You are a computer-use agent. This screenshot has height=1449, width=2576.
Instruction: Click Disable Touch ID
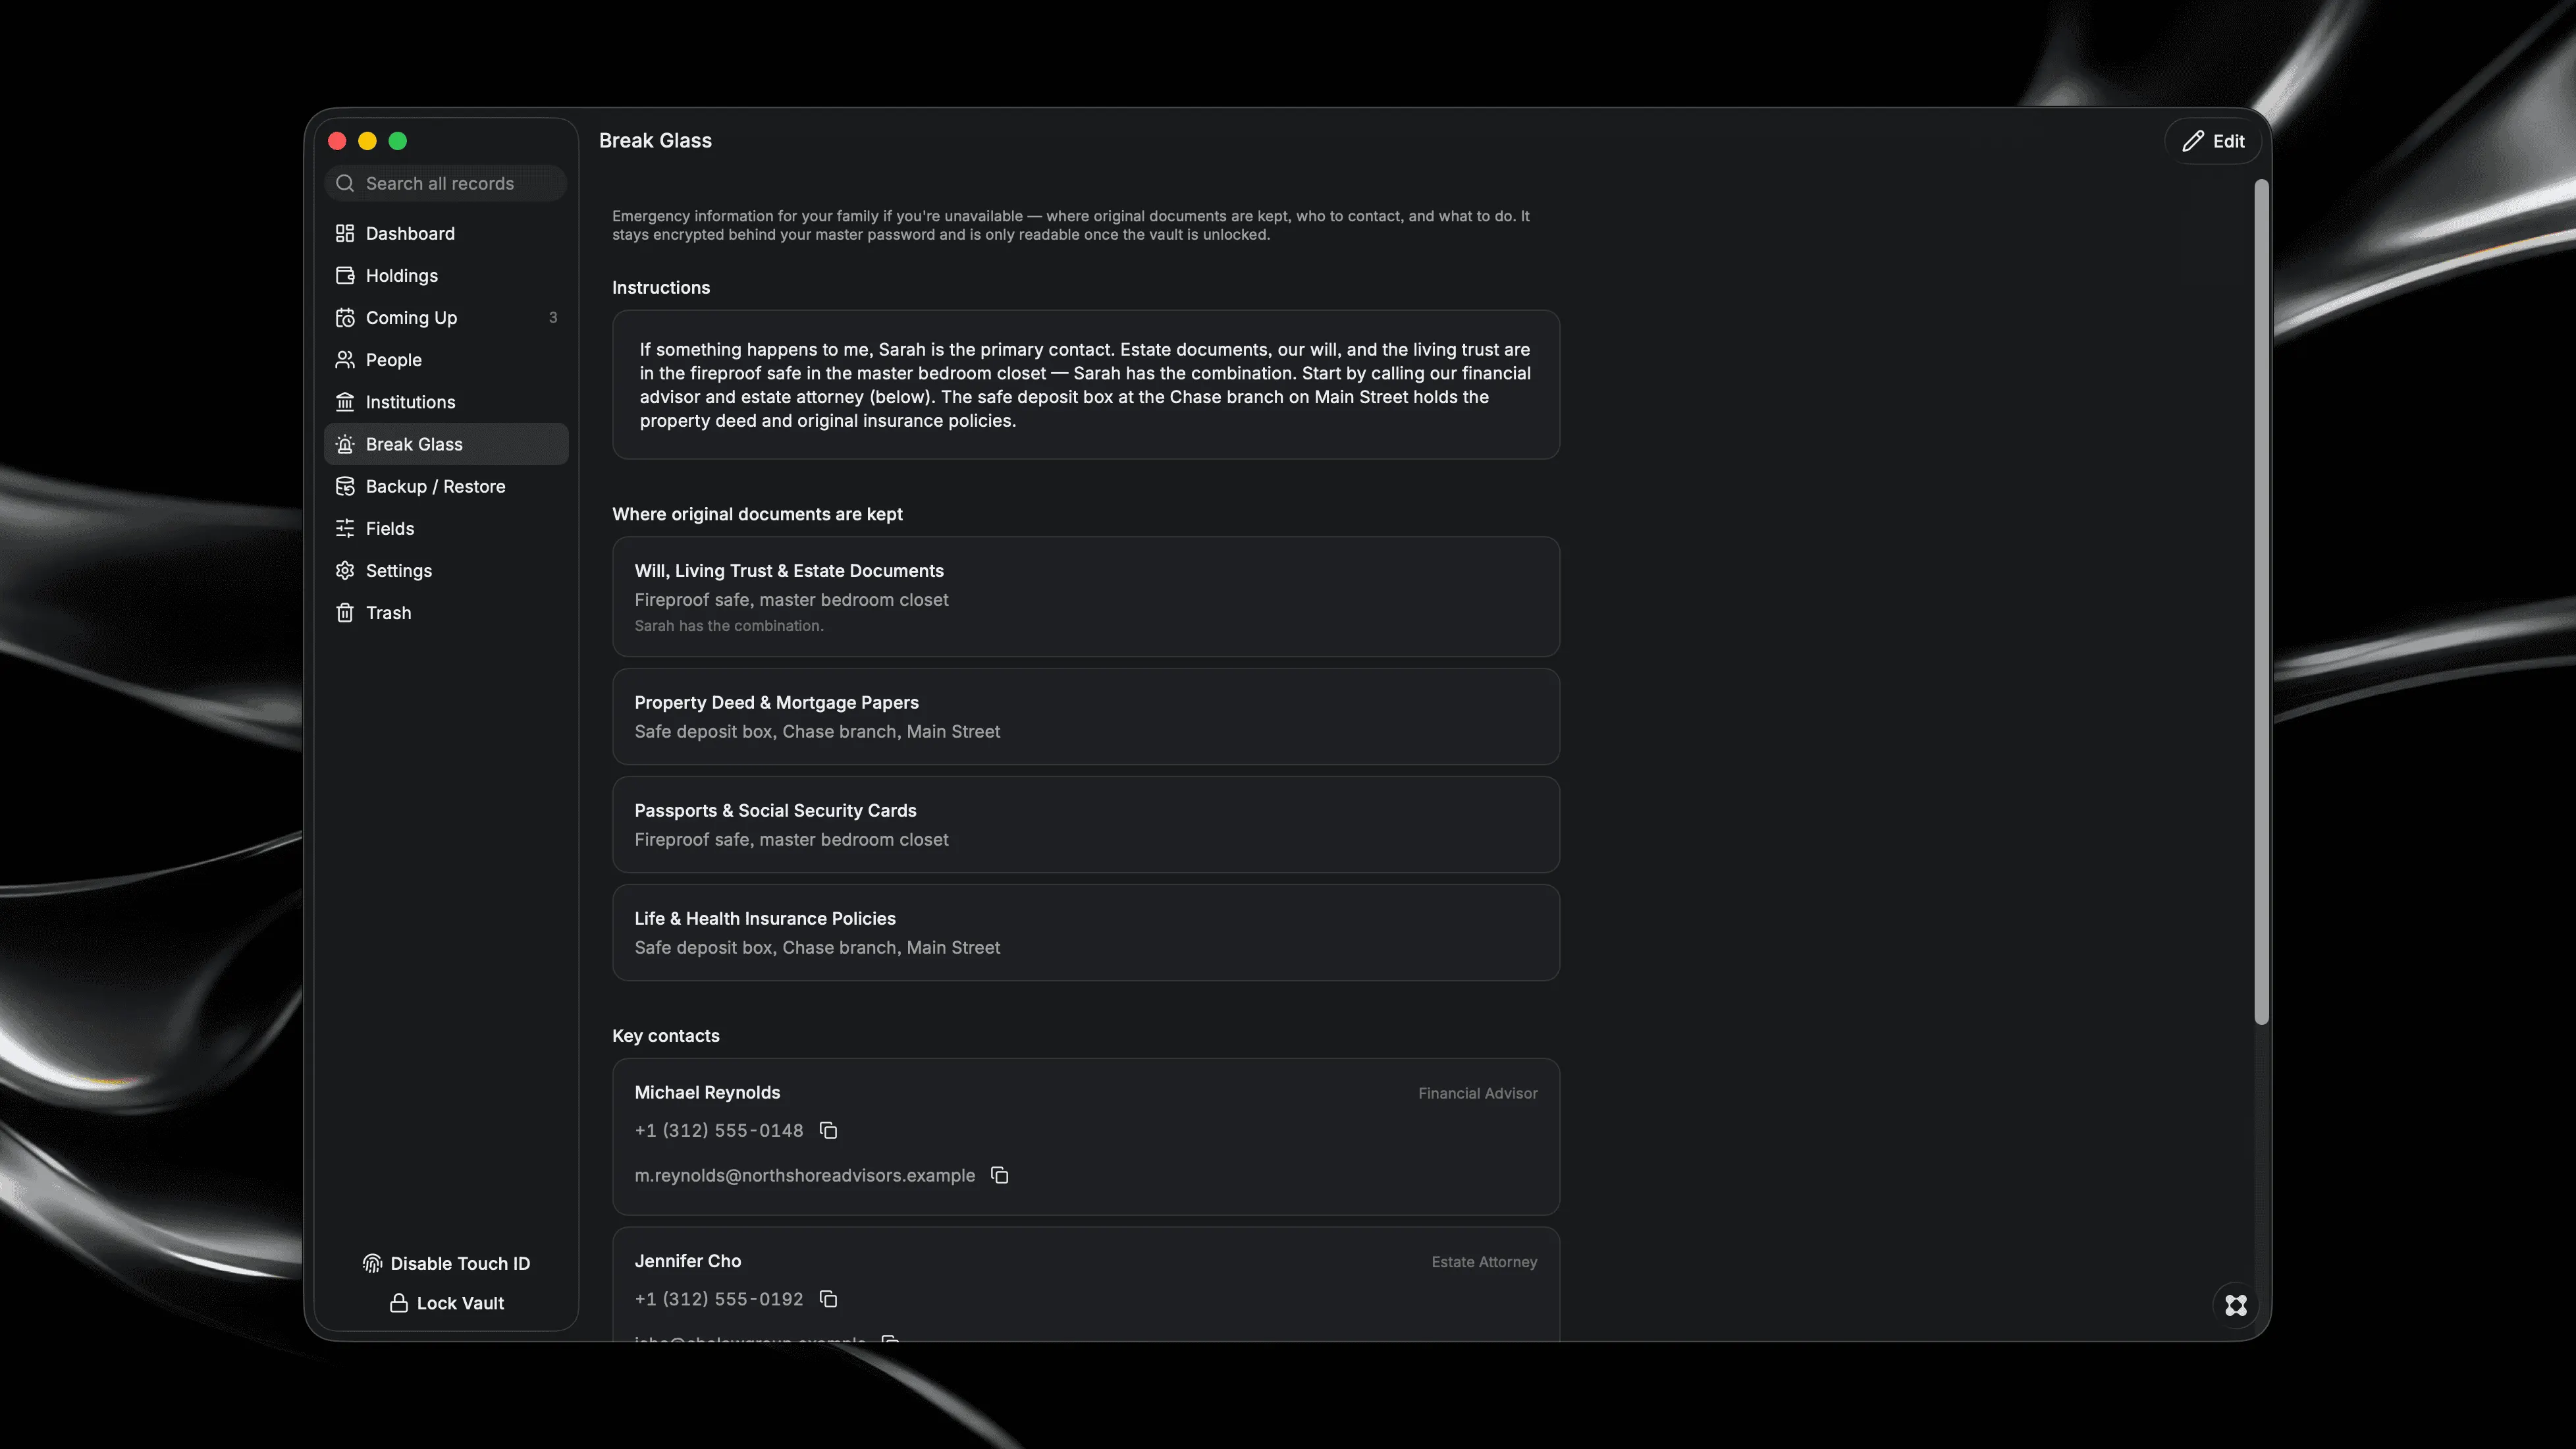click(x=446, y=1263)
